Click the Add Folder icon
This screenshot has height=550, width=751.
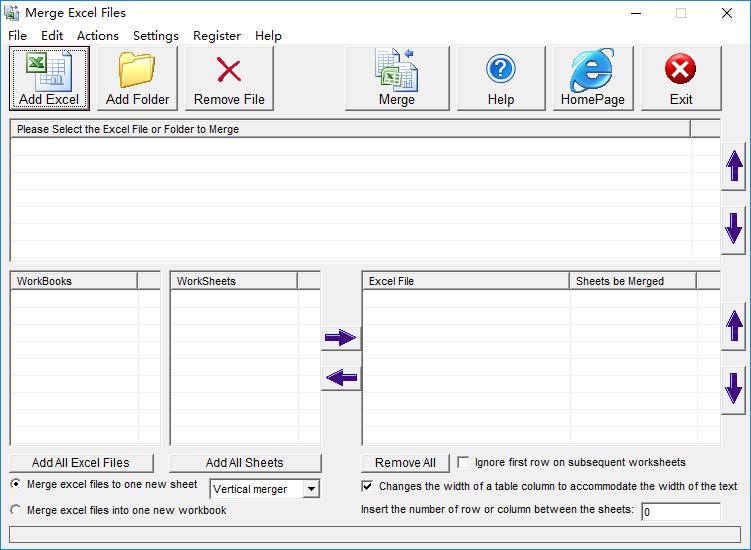click(137, 69)
